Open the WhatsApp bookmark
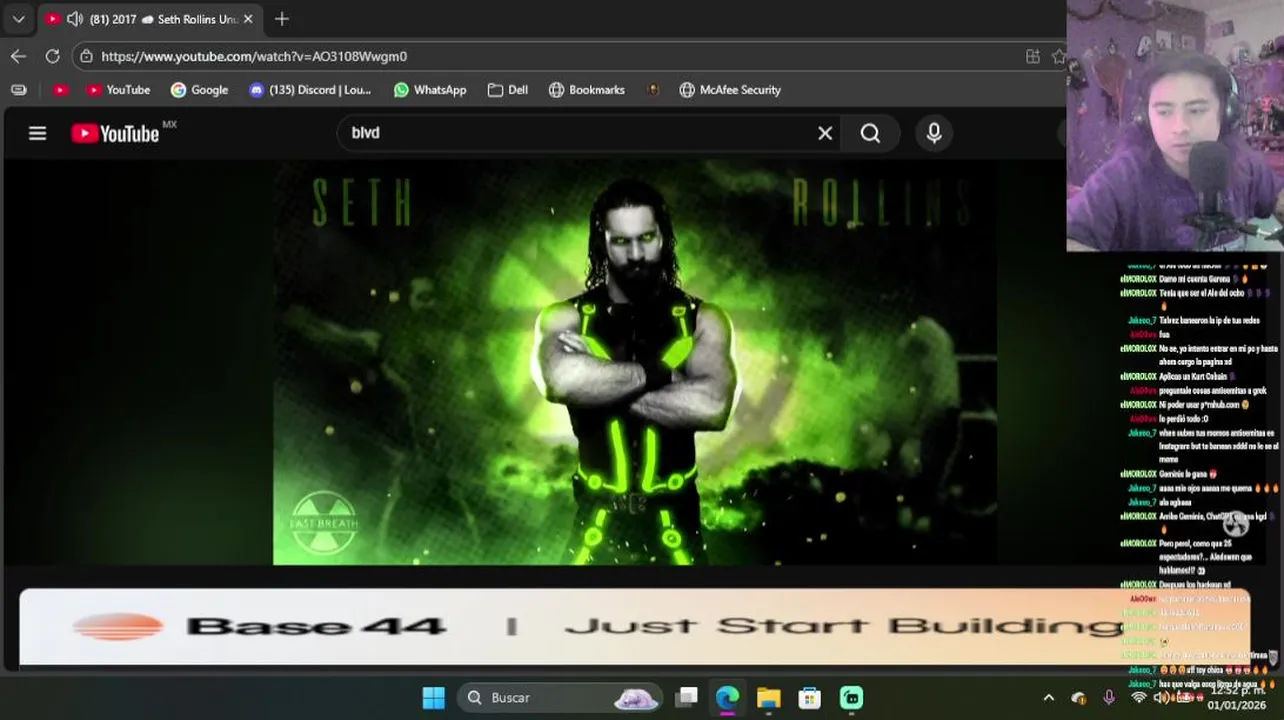This screenshot has height=720, width=1284. click(430, 90)
